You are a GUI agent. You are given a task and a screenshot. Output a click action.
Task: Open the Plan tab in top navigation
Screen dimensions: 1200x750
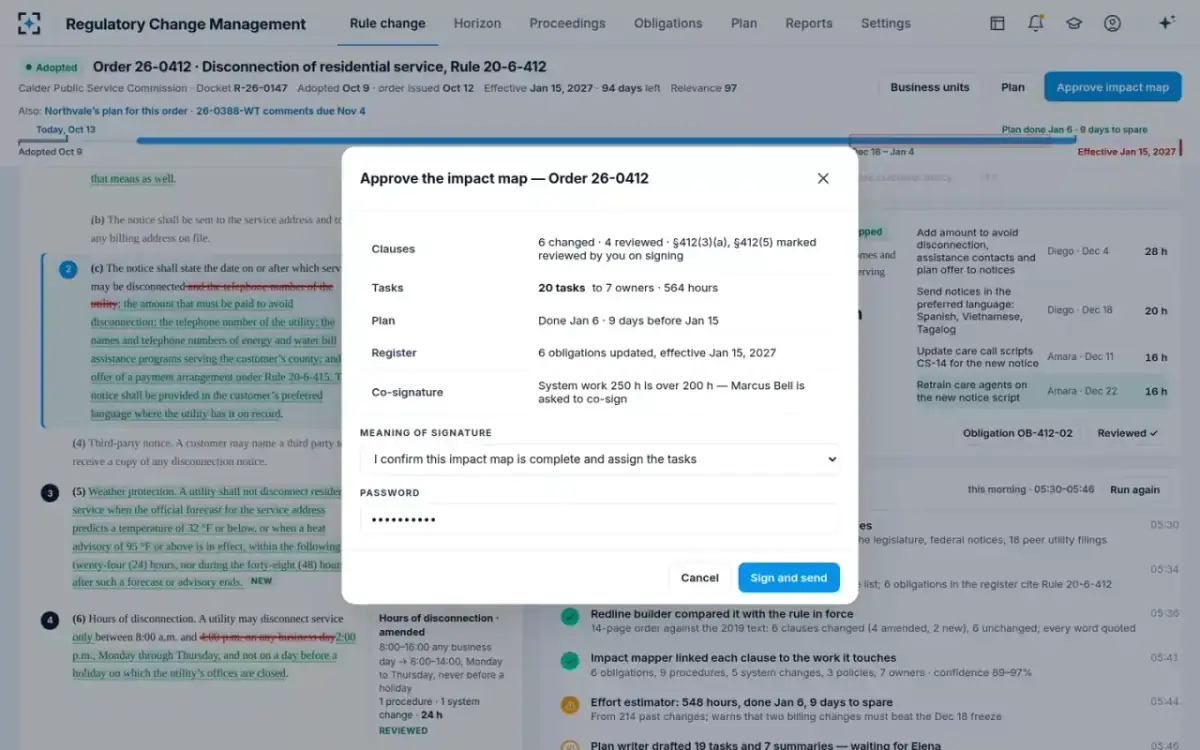click(744, 23)
